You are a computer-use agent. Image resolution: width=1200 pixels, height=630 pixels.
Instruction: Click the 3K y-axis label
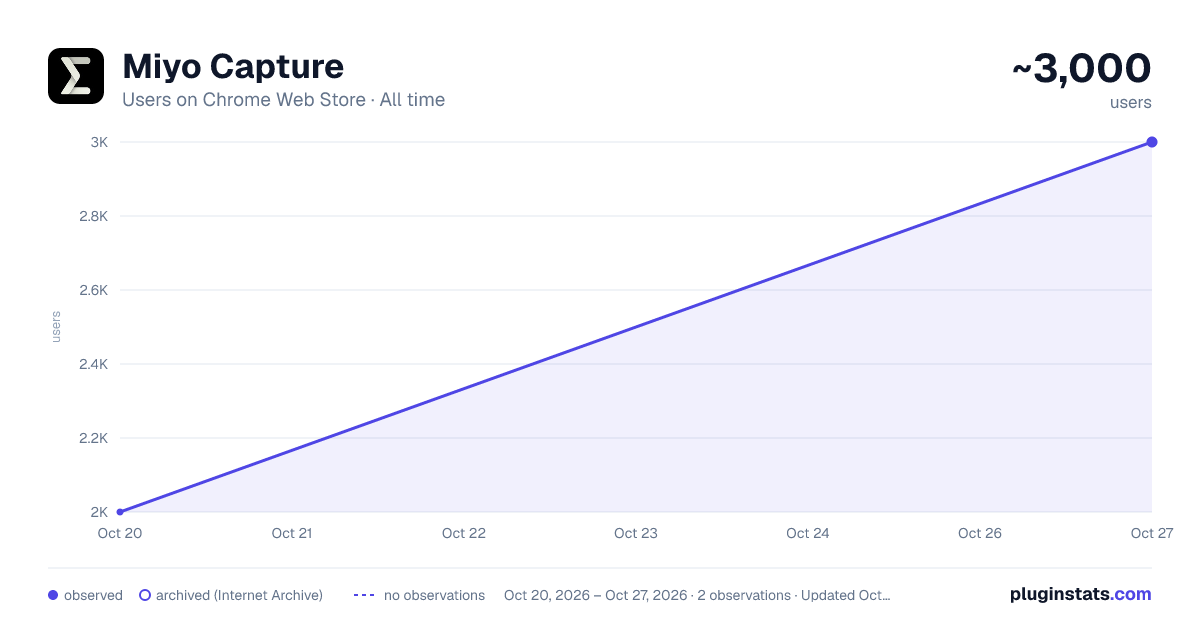(99, 142)
